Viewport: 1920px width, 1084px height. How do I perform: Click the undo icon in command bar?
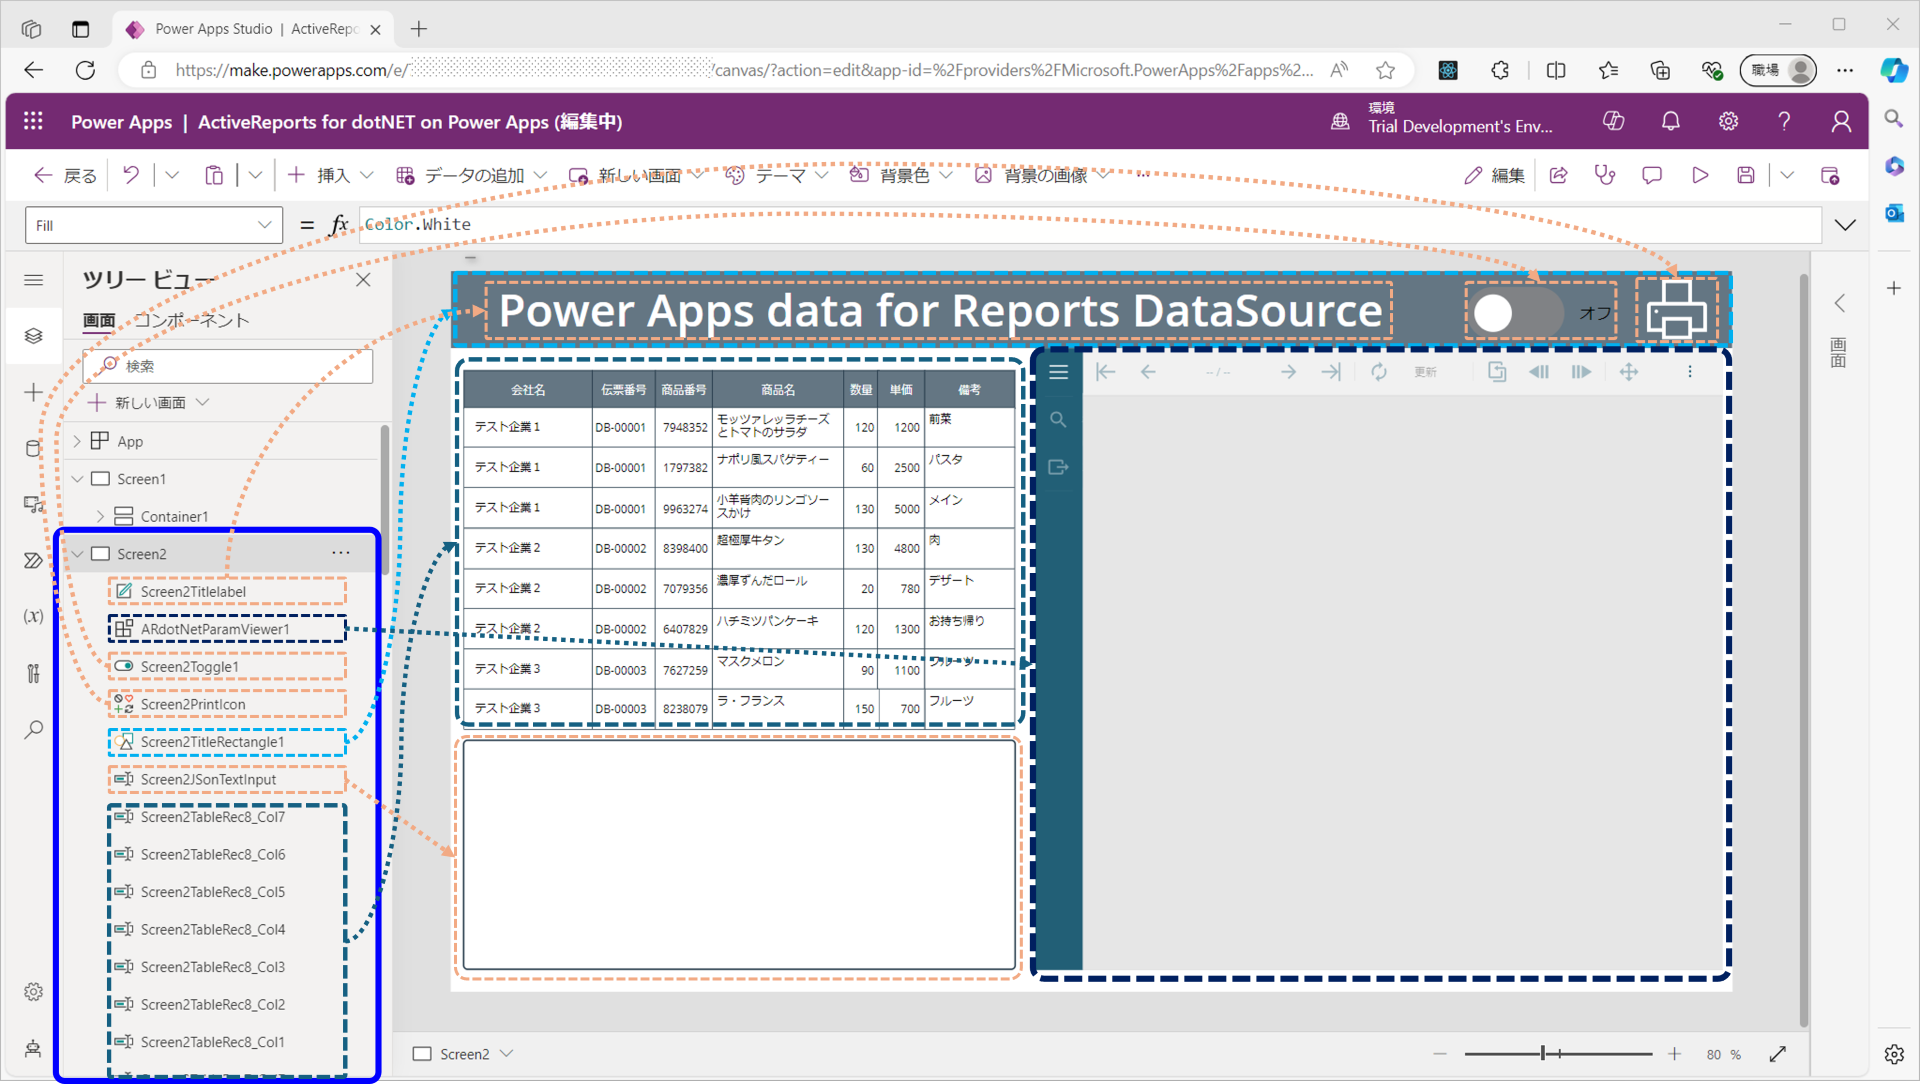coord(131,175)
